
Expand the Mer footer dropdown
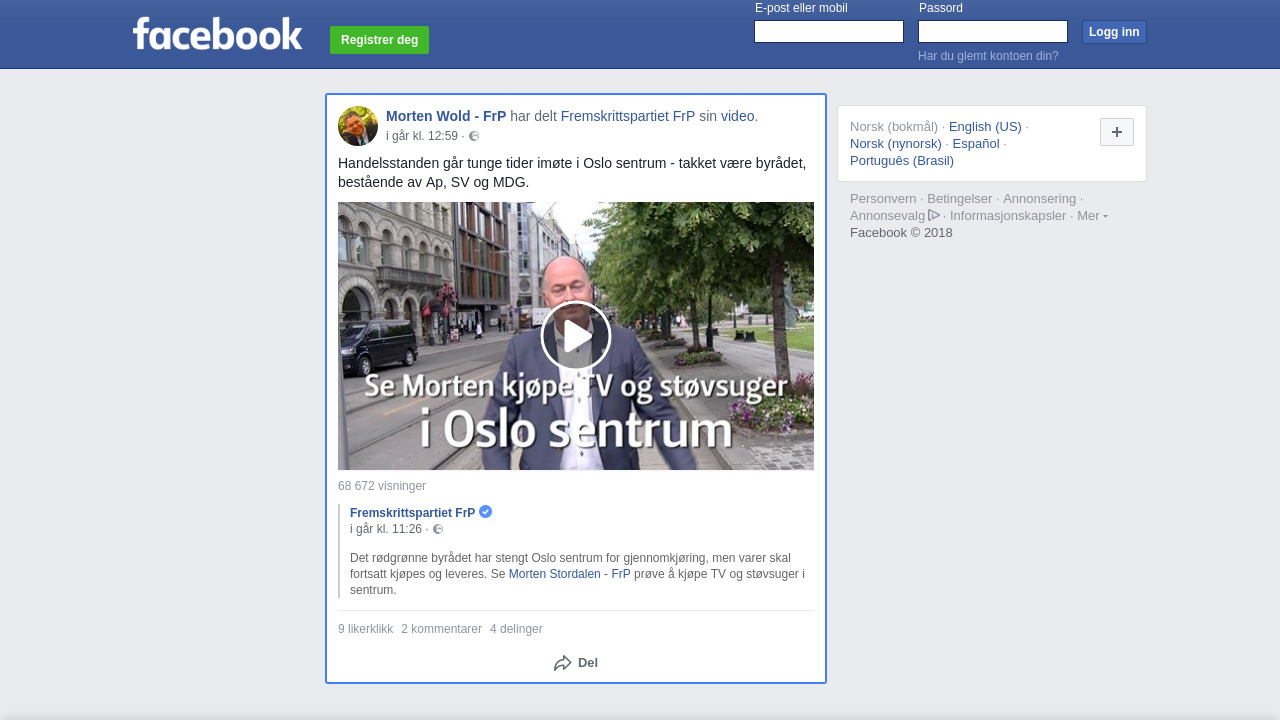[1092, 215]
